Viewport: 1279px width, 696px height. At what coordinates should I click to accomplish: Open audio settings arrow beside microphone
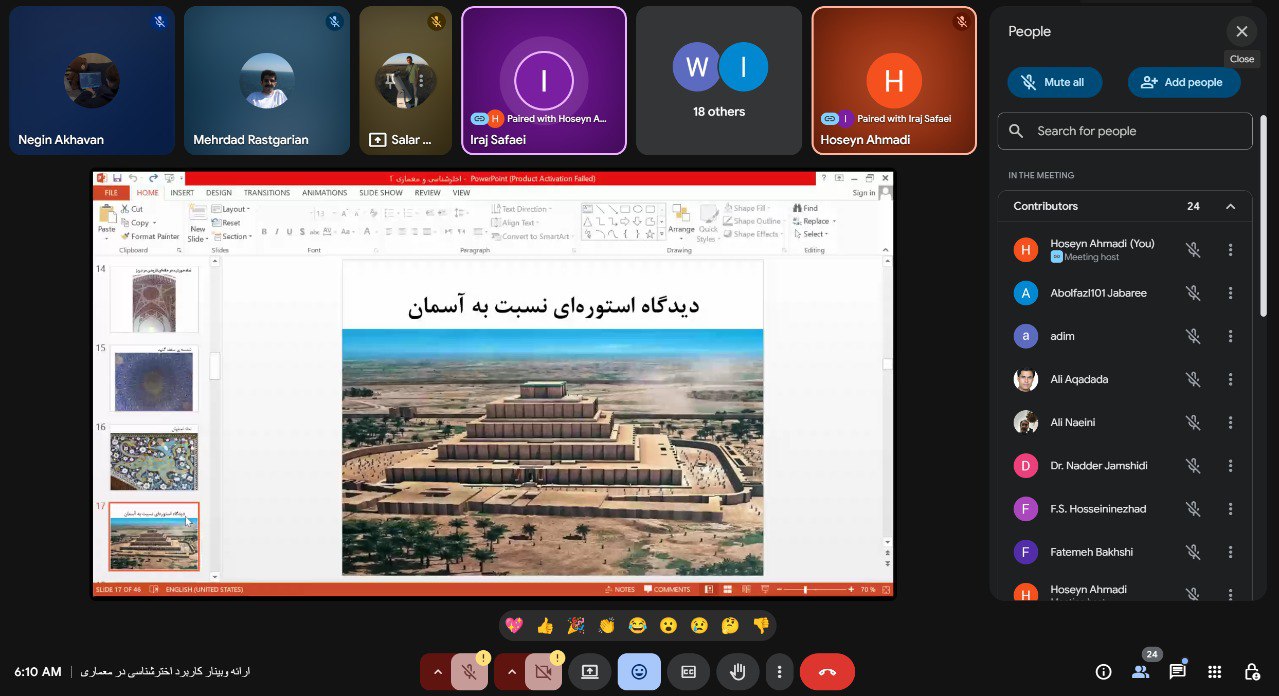[436, 672]
